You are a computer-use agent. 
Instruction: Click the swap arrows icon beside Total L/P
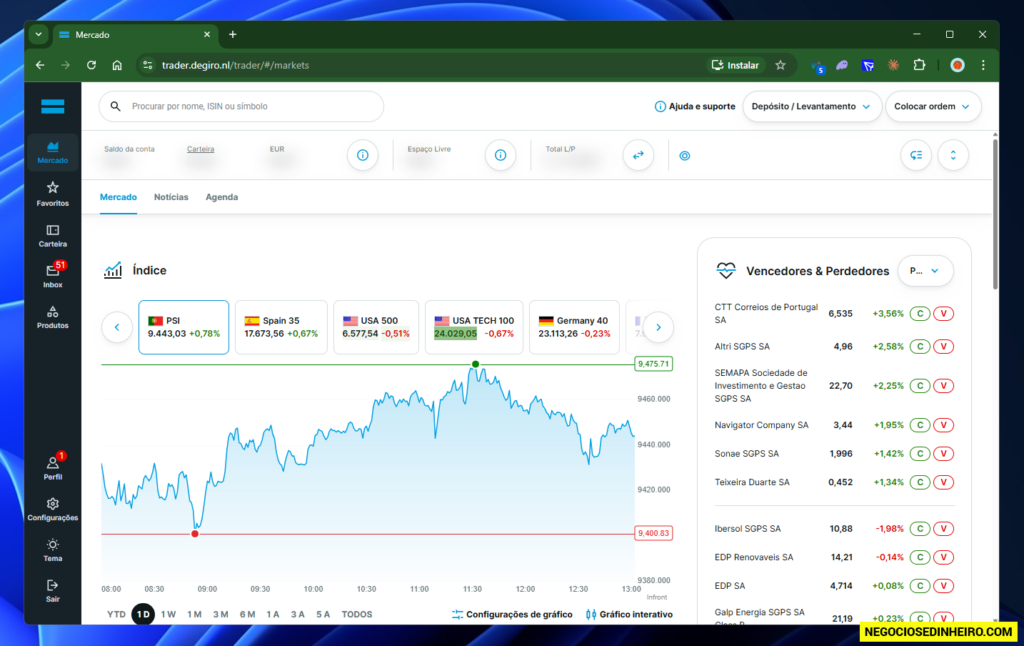[x=638, y=155]
